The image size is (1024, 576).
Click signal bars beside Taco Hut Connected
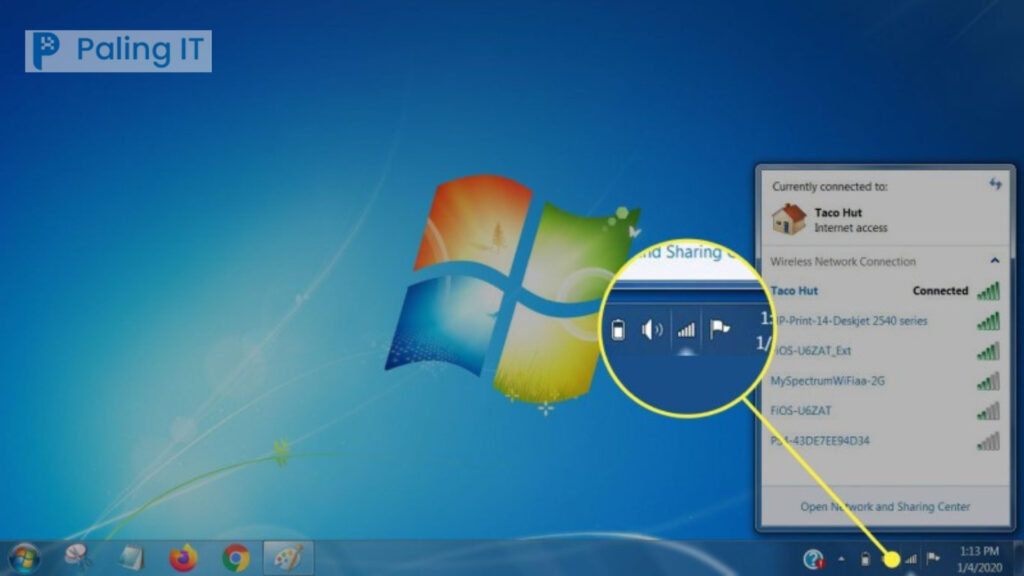point(989,291)
